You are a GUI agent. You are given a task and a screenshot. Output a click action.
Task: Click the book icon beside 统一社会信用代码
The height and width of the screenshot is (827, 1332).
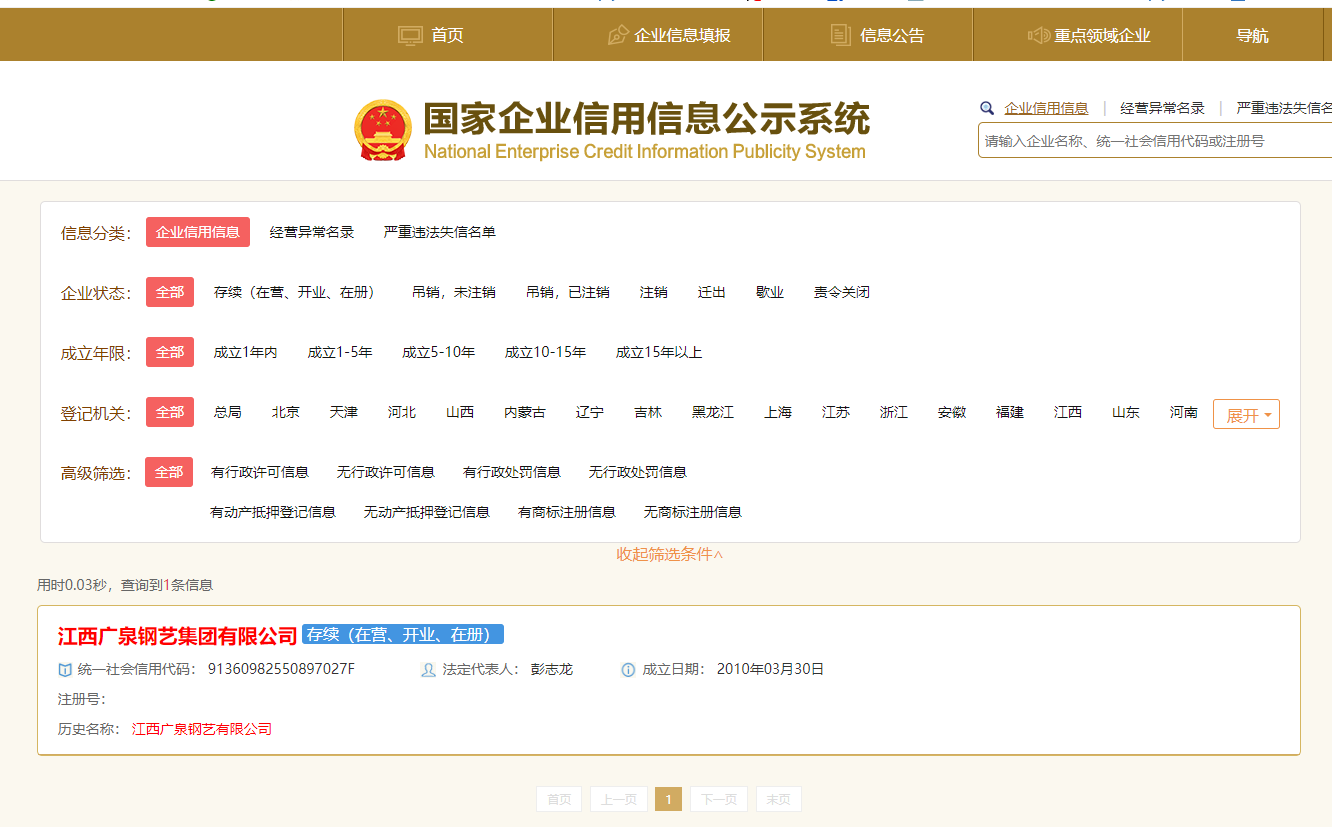[x=65, y=669]
